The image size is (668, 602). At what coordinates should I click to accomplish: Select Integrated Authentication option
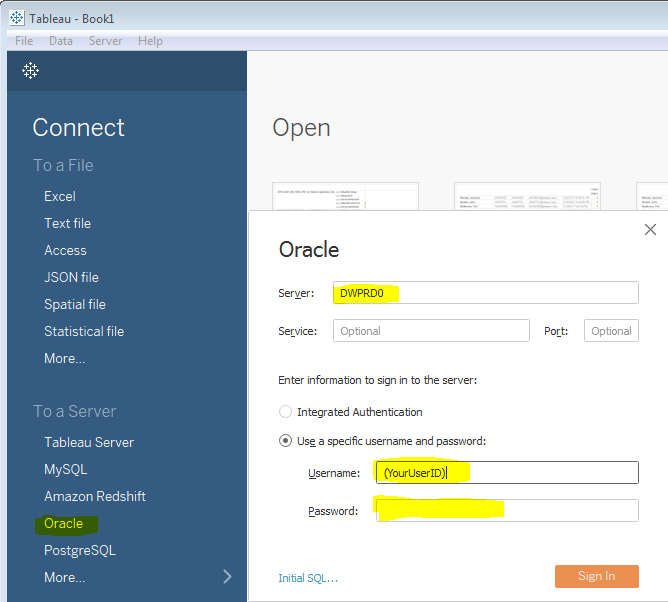[x=285, y=412]
